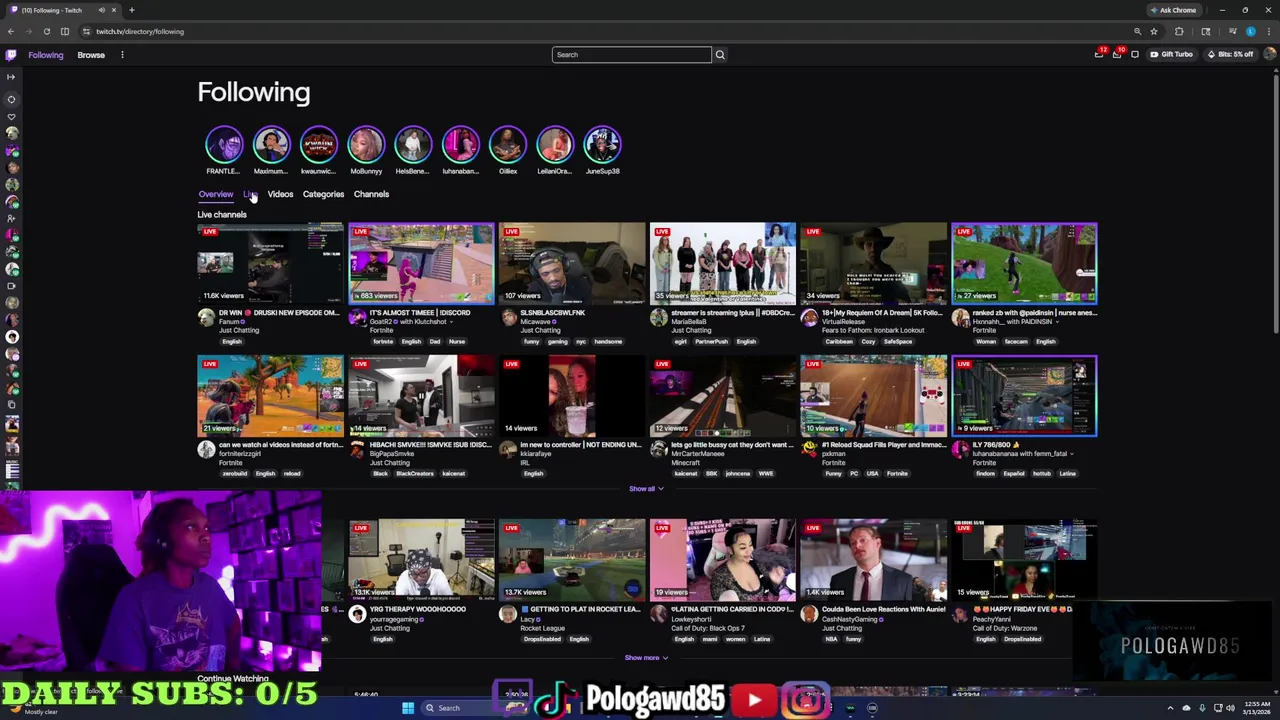The image size is (1280, 720).
Task: Click the 'zerobuild' tag under fortniterizzgirl
Action: pos(234,474)
